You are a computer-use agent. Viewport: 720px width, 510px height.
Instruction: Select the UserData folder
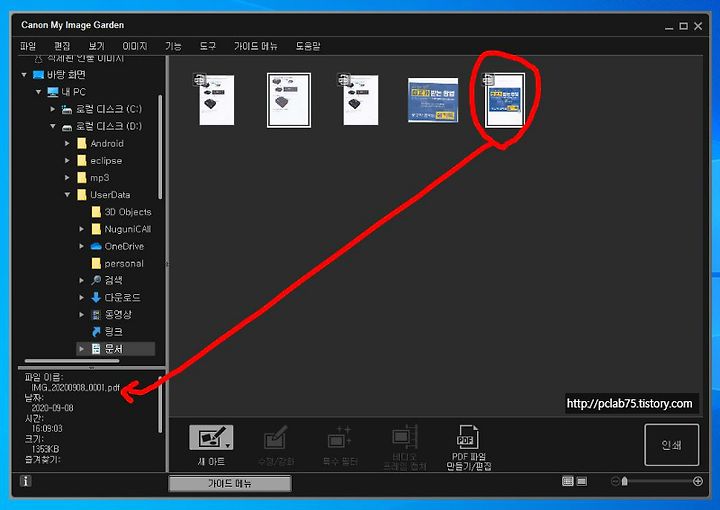103,195
